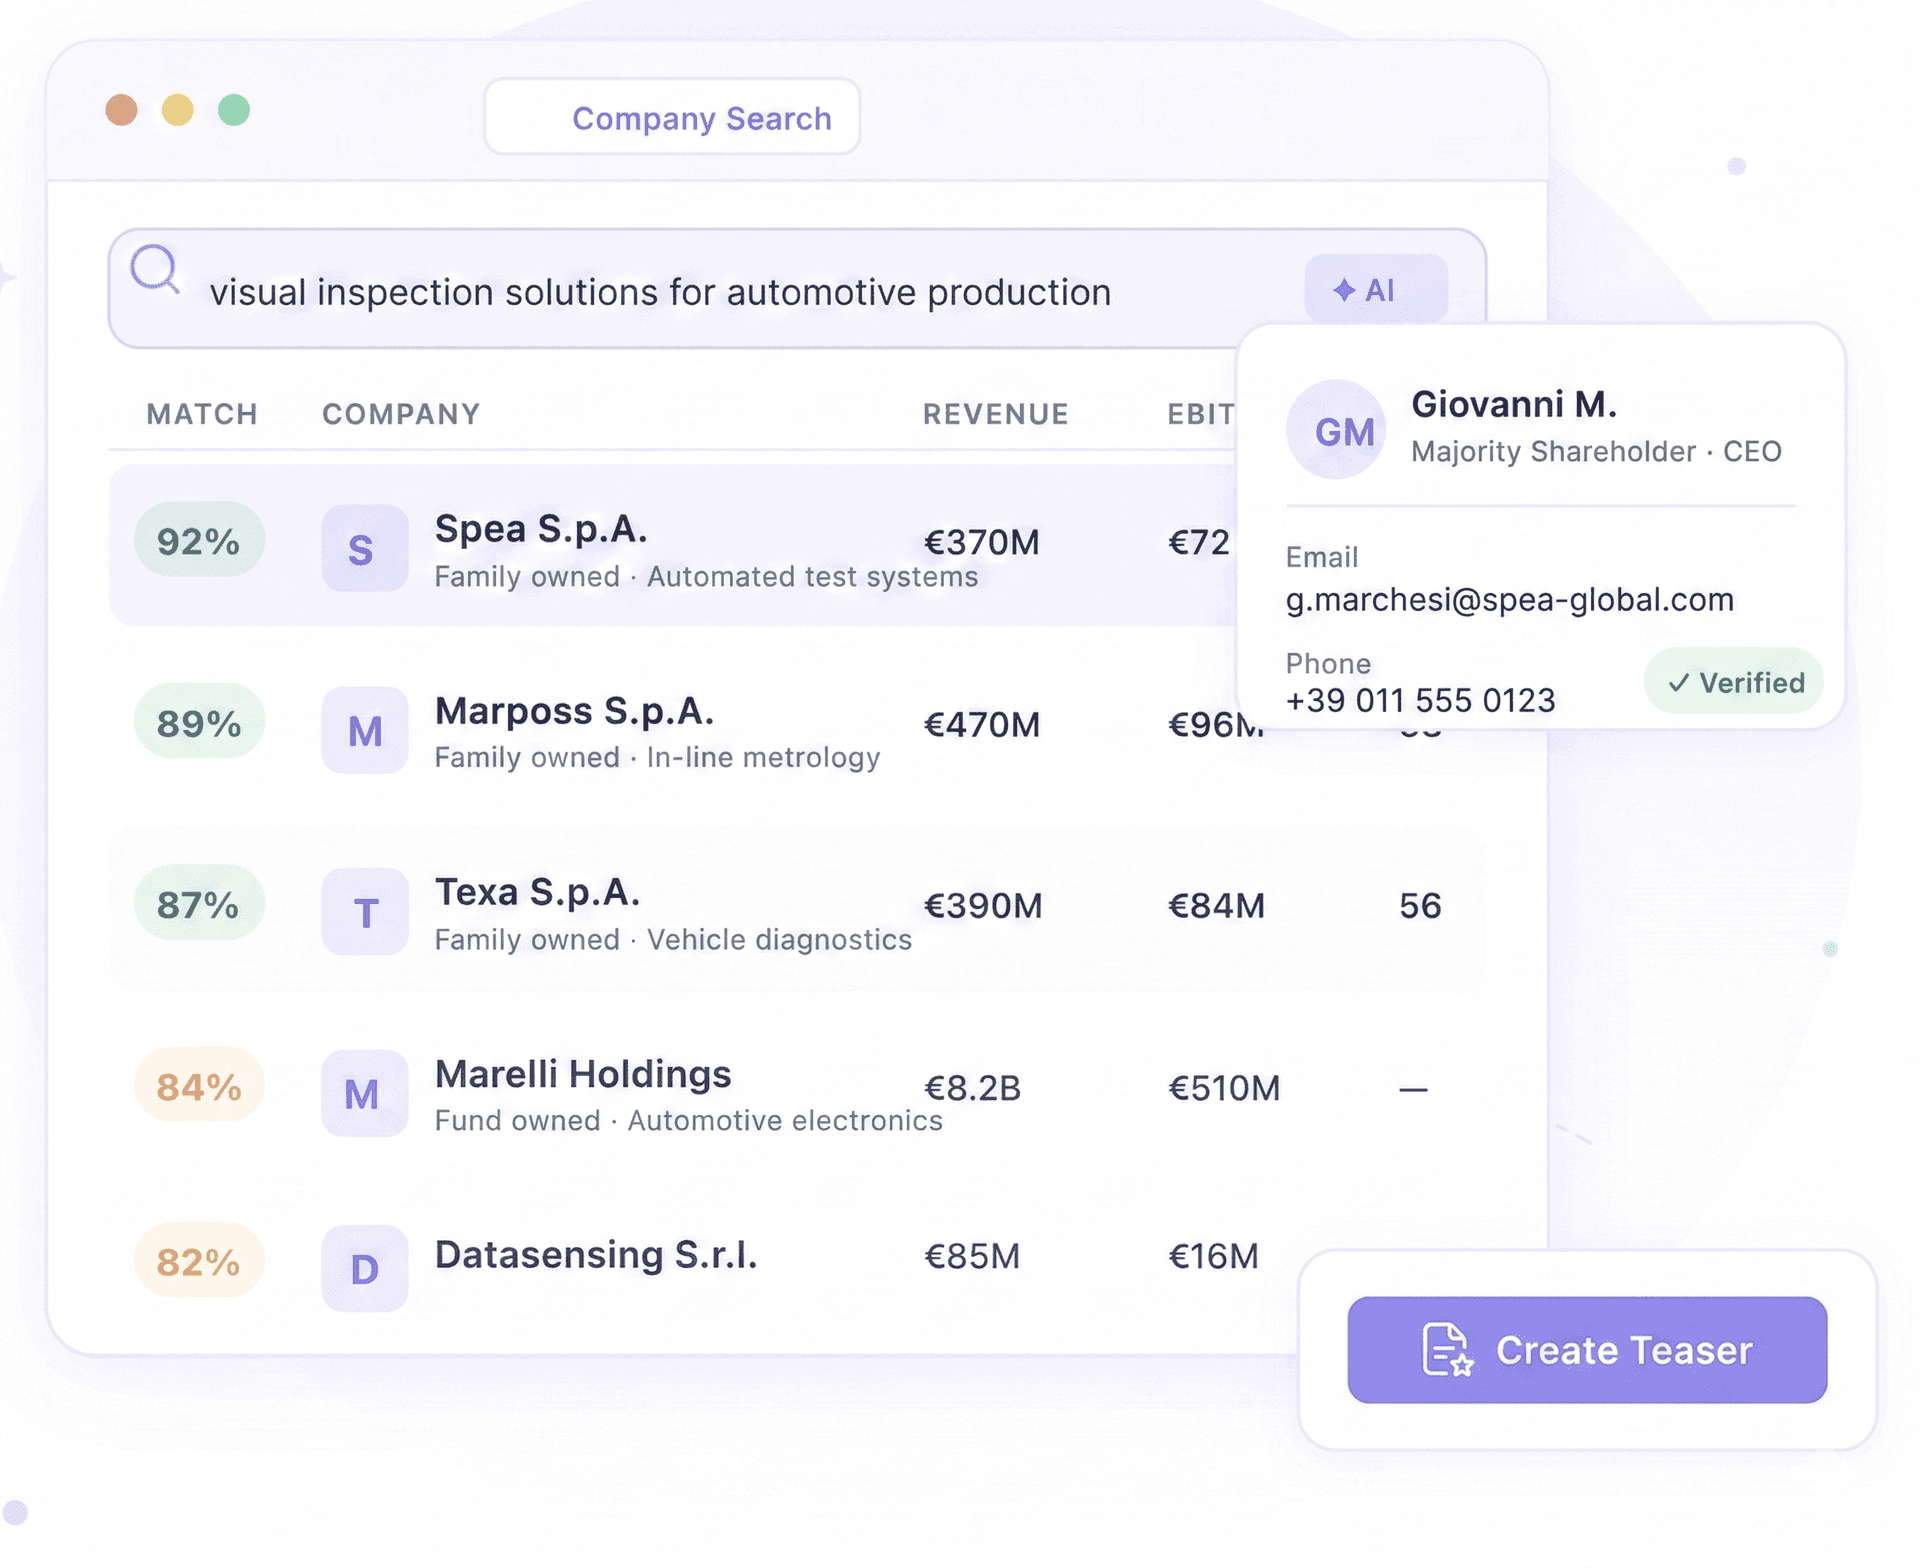This screenshot has height=1568, width=1920.
Task: Click the 89% match badge
Action: (199, 722)
